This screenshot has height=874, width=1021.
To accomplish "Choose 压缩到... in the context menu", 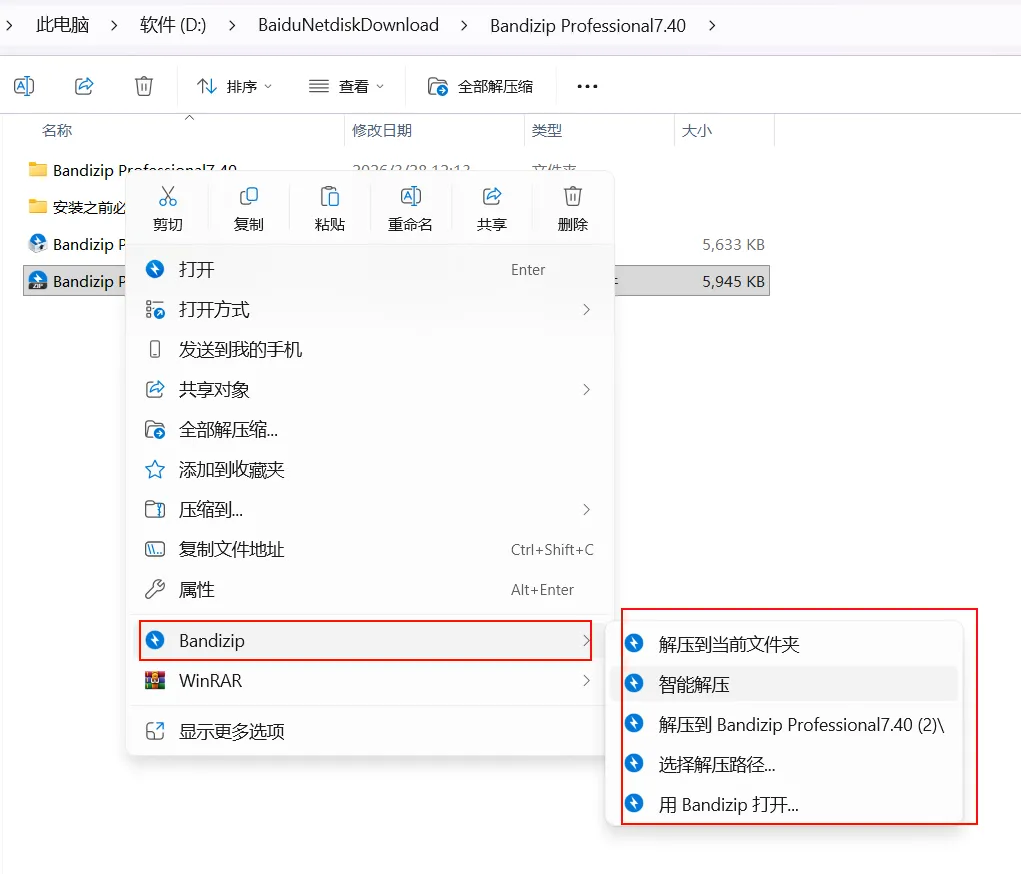I will pos(370,509).
